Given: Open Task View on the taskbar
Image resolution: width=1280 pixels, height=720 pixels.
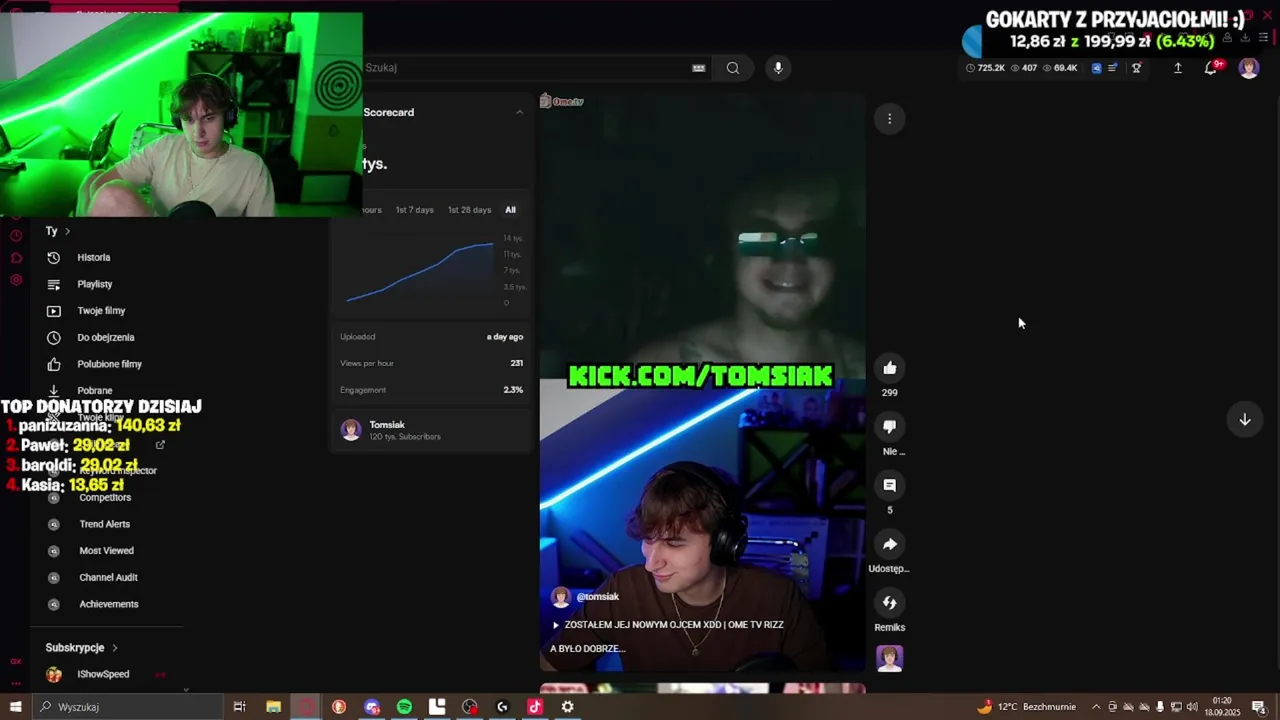Looking at the screenshot, I should [x=239, y=707].
